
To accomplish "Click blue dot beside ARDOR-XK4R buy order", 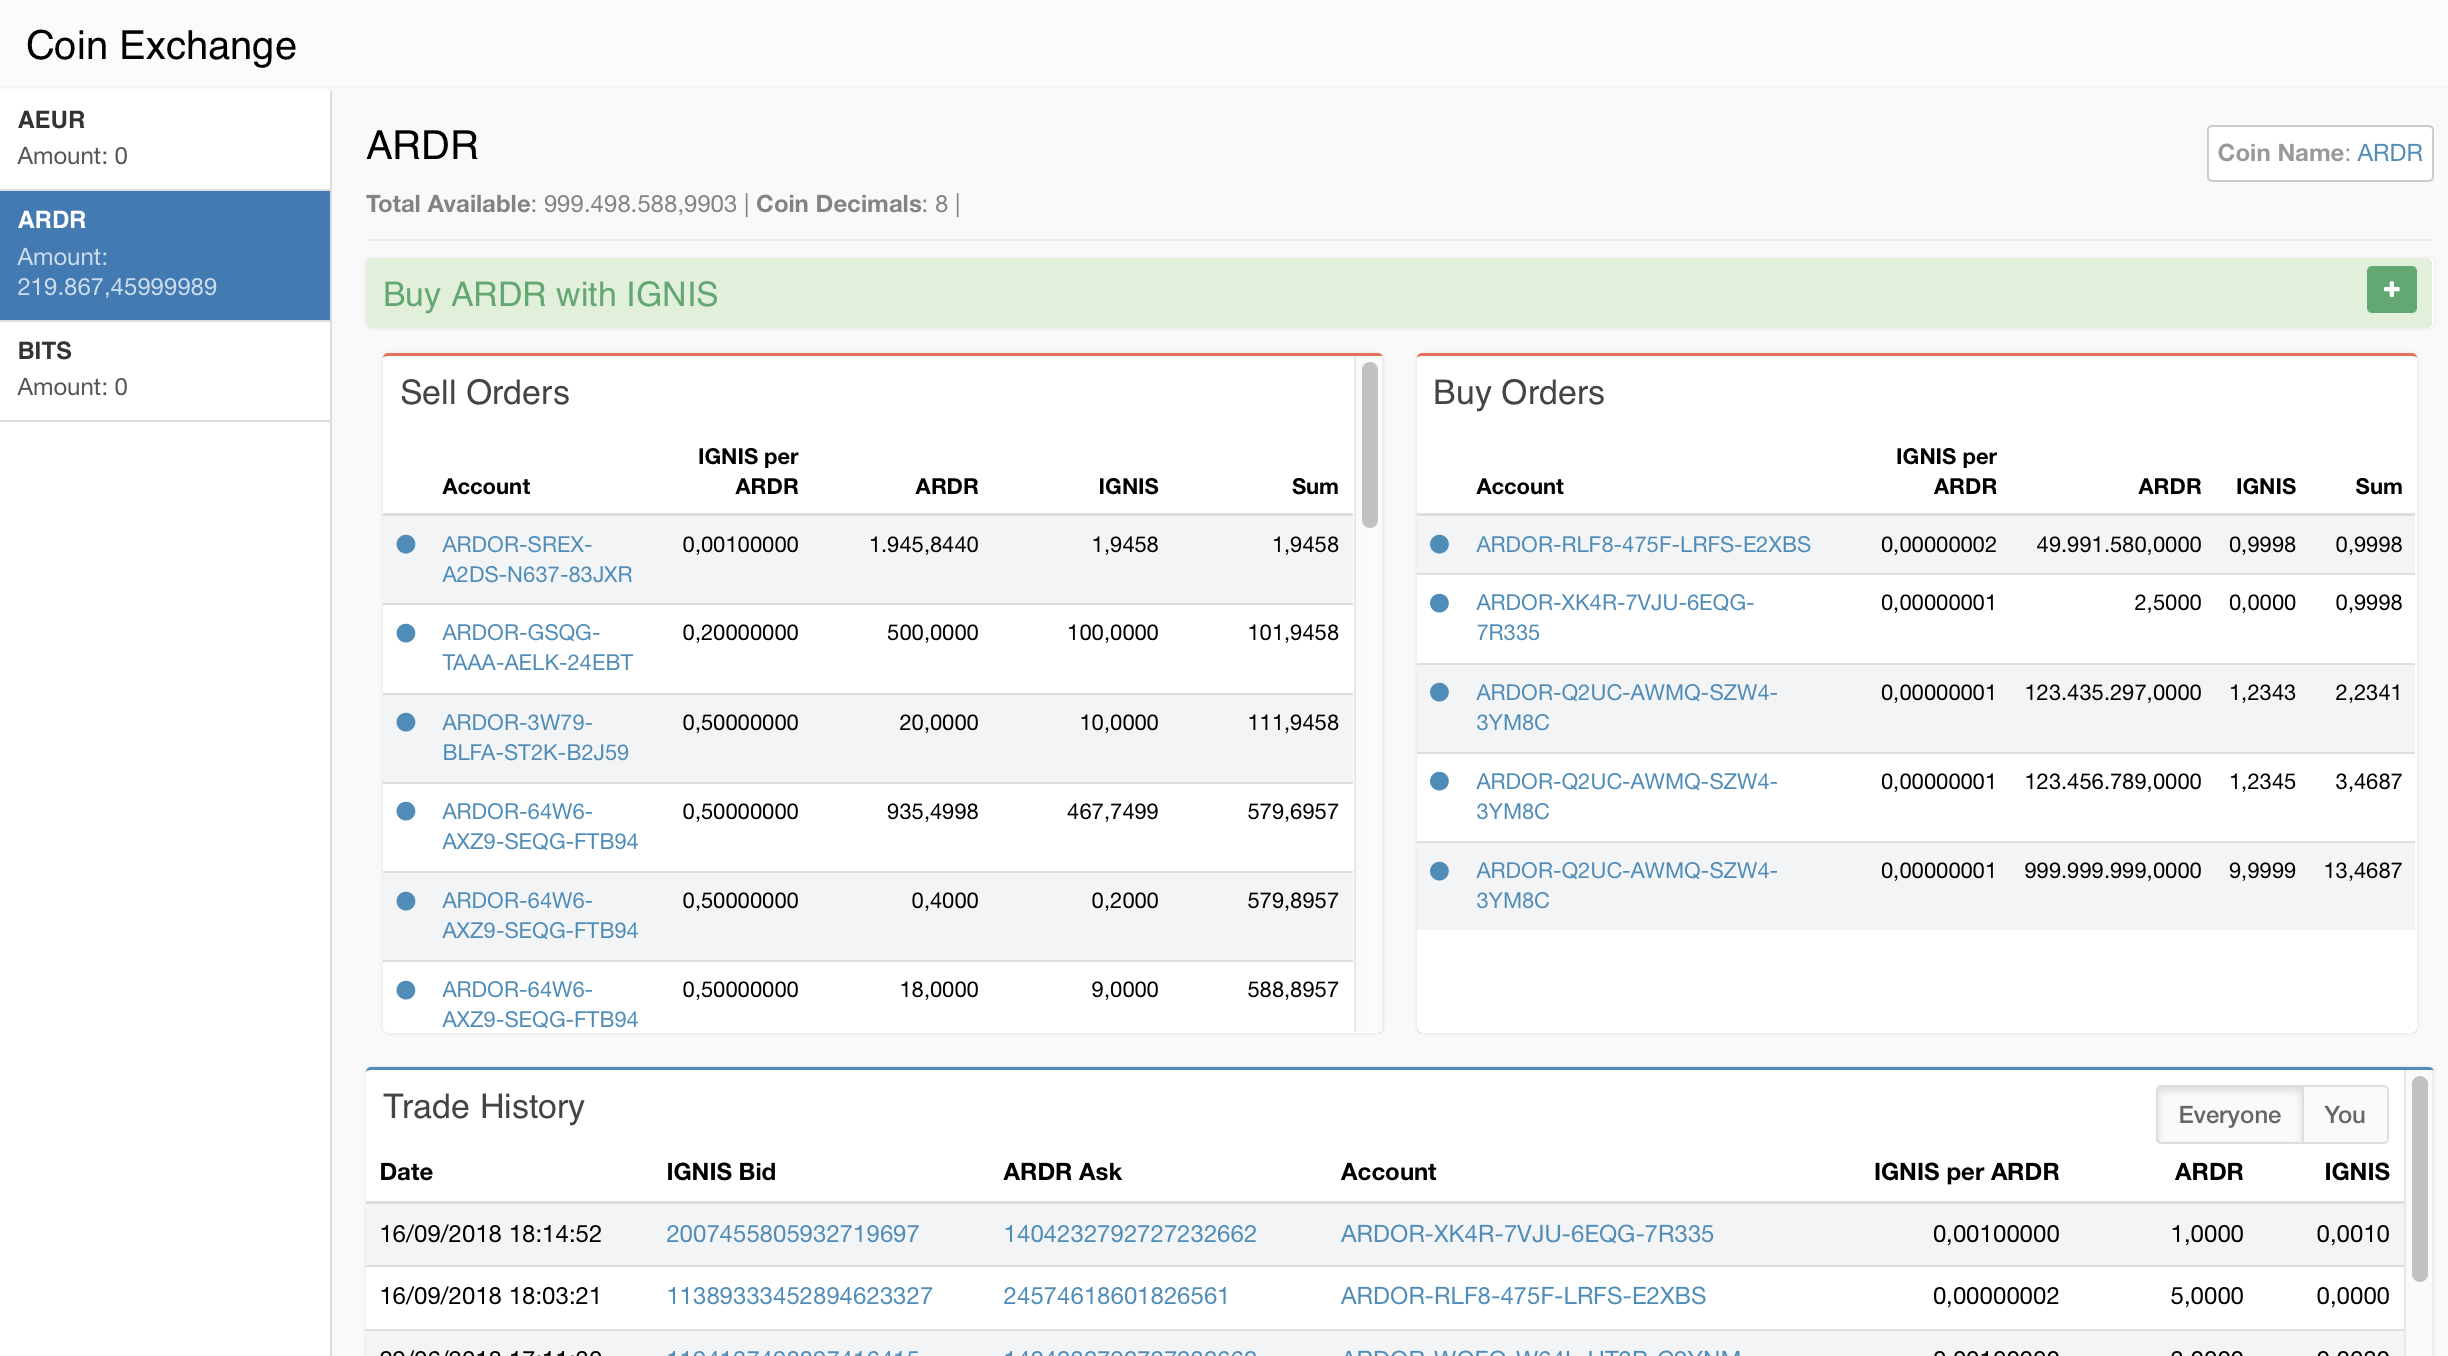I will point(1439,603).
